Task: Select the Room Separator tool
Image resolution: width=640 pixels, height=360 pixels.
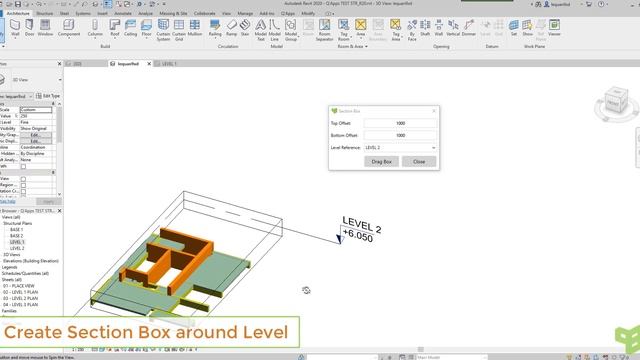Action: 324,29
